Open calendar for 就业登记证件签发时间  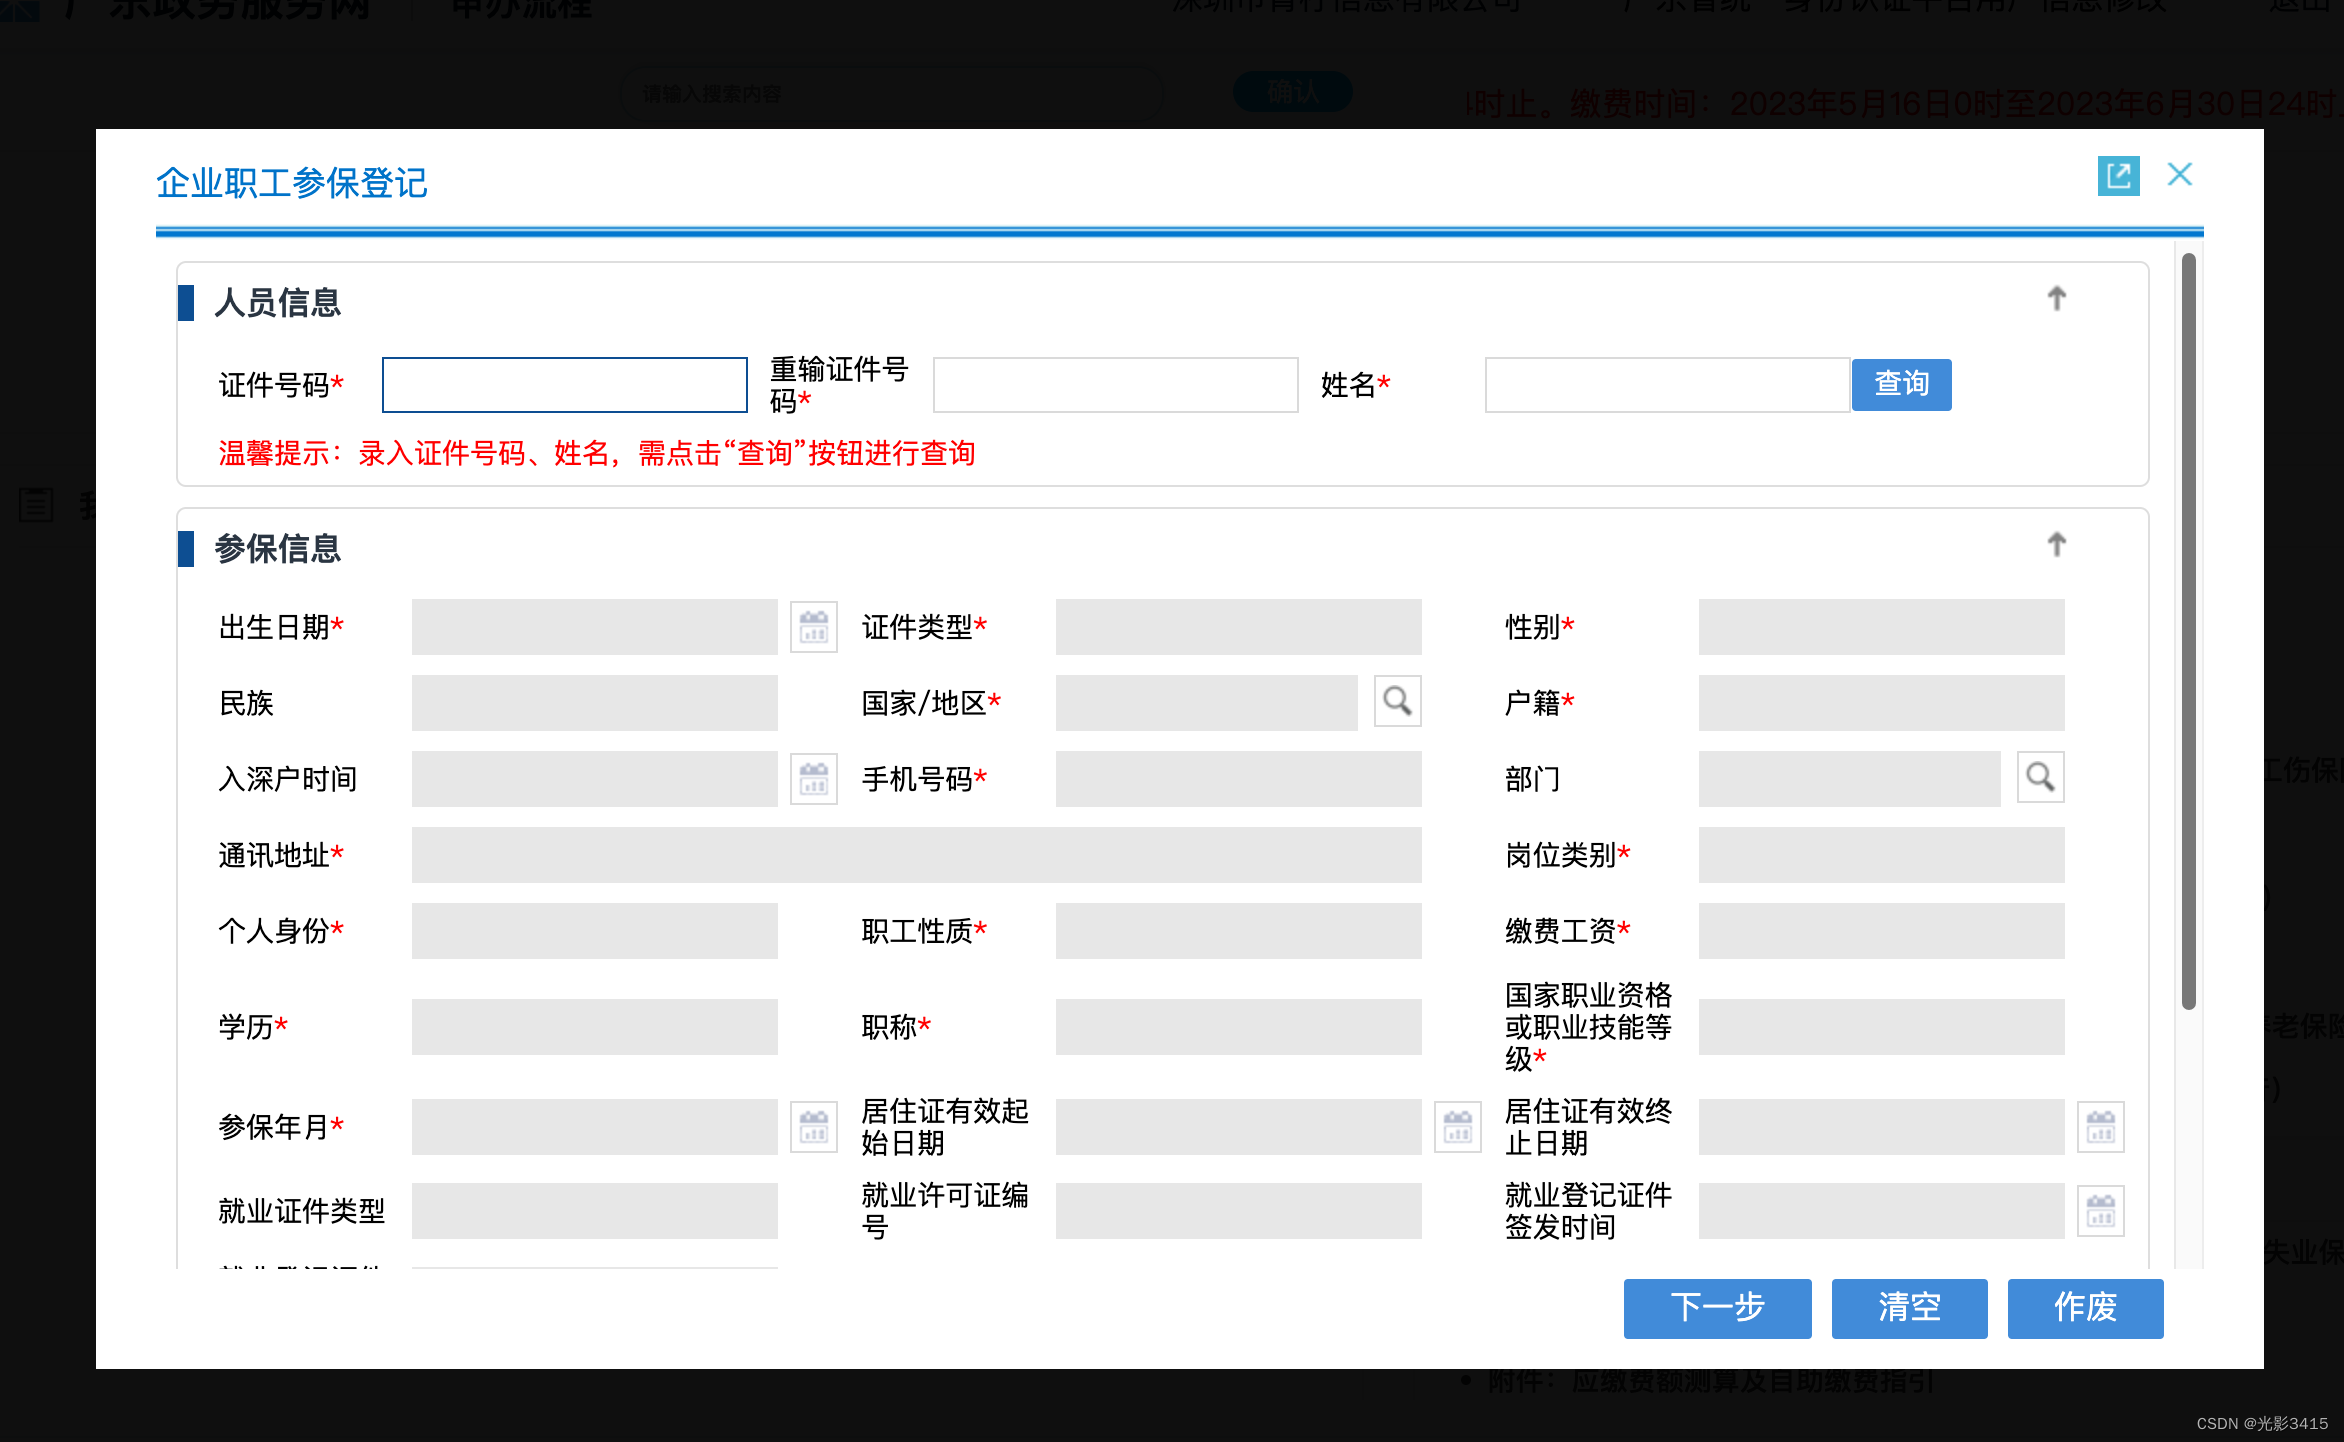(x=2100, y=1211)
